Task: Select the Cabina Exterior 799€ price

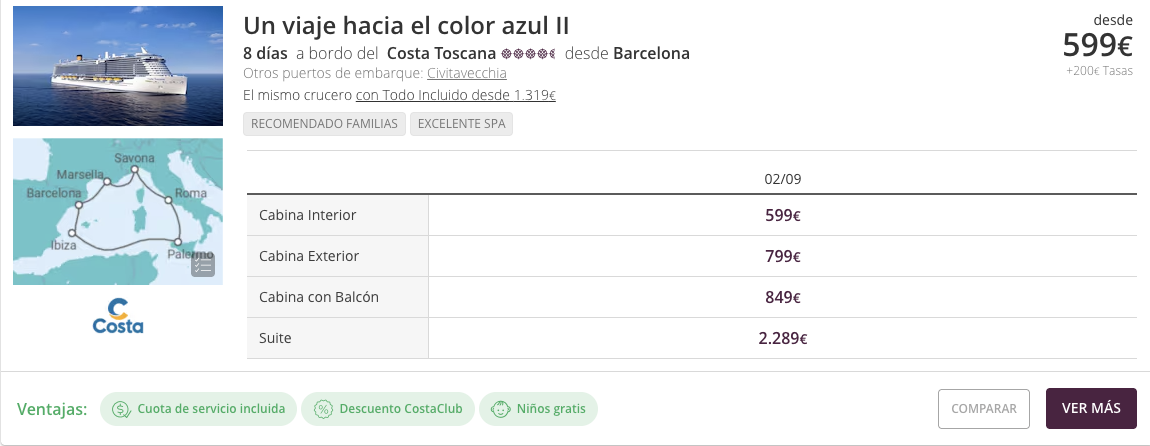Action: tap(783, 256)
